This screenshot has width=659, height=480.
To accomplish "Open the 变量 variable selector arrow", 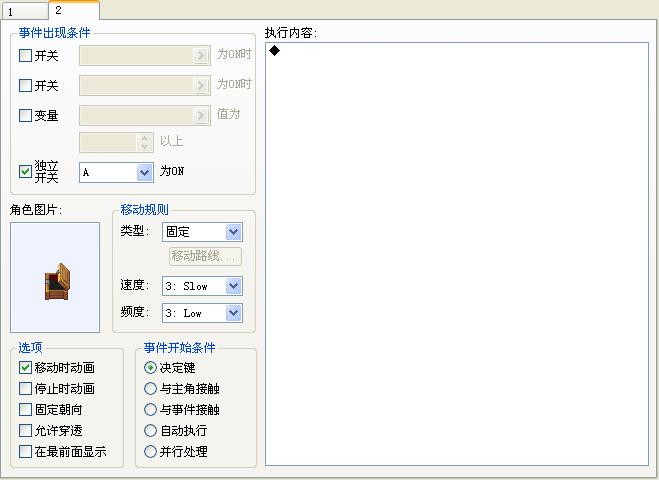I will [201, 115].
